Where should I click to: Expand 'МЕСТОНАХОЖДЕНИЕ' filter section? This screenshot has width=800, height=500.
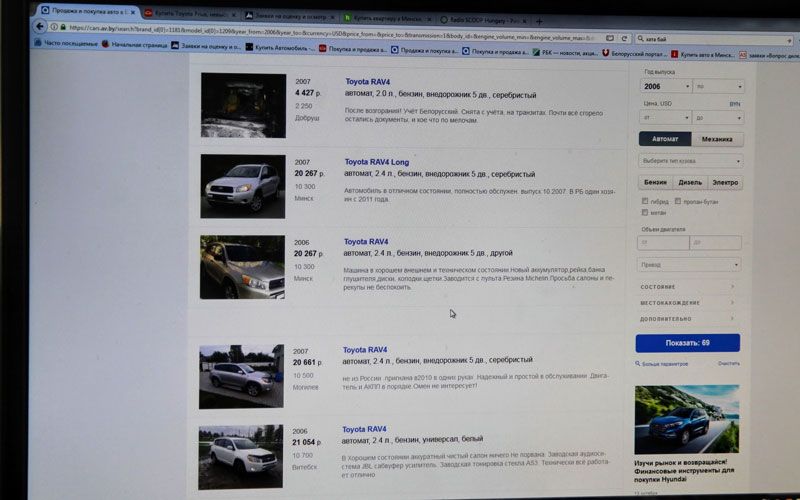coord(687,303)
